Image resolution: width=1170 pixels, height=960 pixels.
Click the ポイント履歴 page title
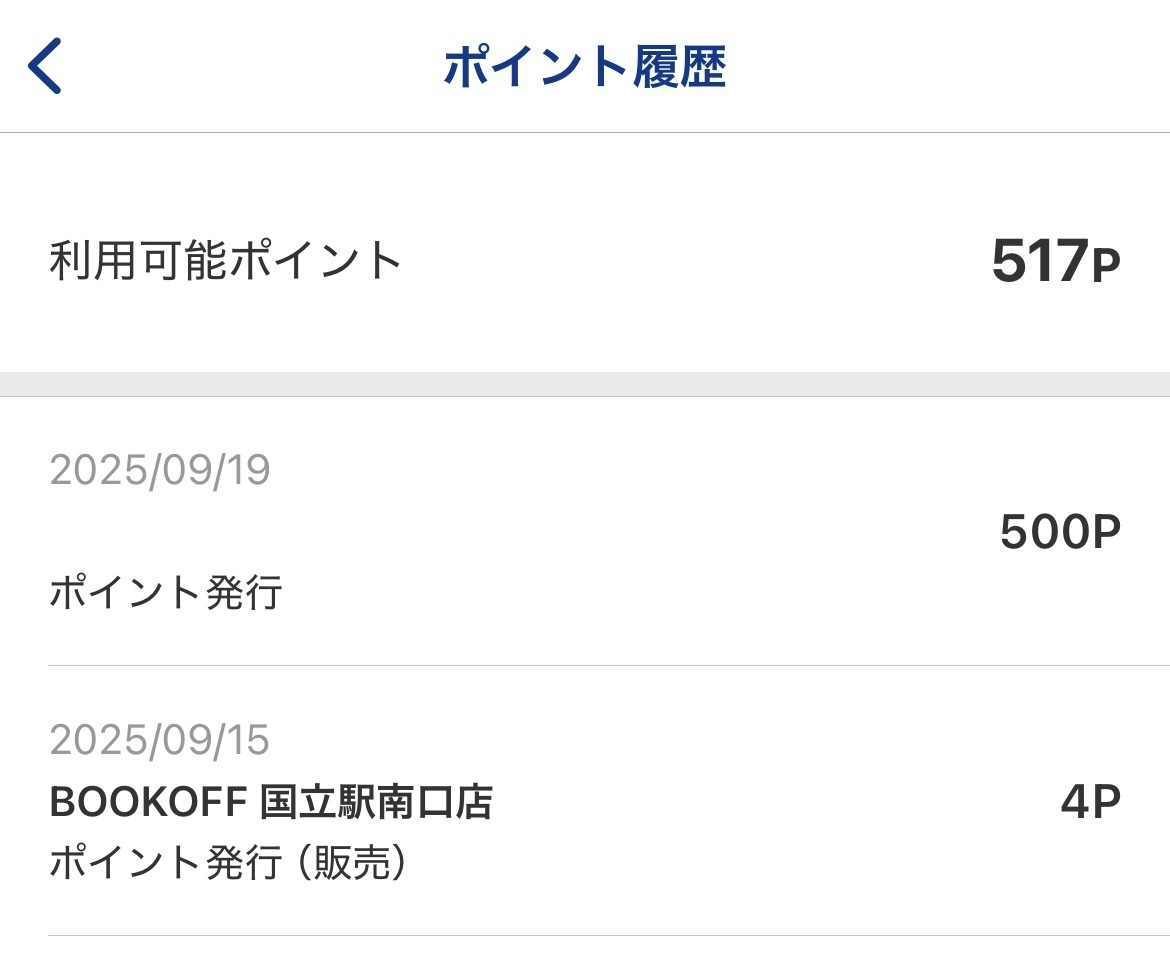coord(584,67)
